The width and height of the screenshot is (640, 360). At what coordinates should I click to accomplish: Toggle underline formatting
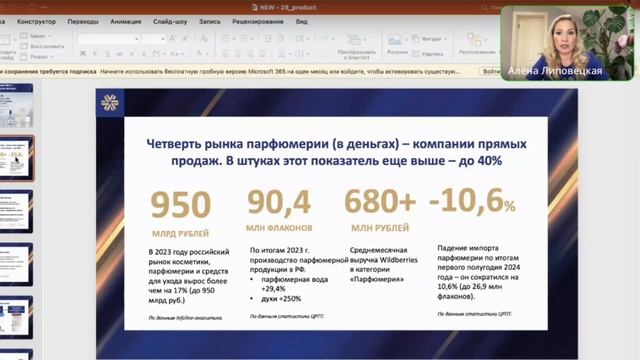[107, 53]
